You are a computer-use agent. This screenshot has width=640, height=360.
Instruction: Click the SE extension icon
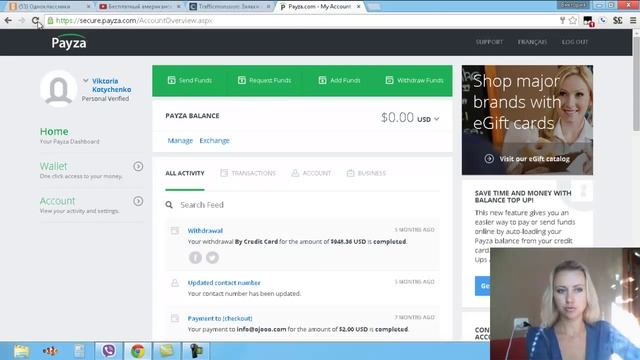coord(618,20)
